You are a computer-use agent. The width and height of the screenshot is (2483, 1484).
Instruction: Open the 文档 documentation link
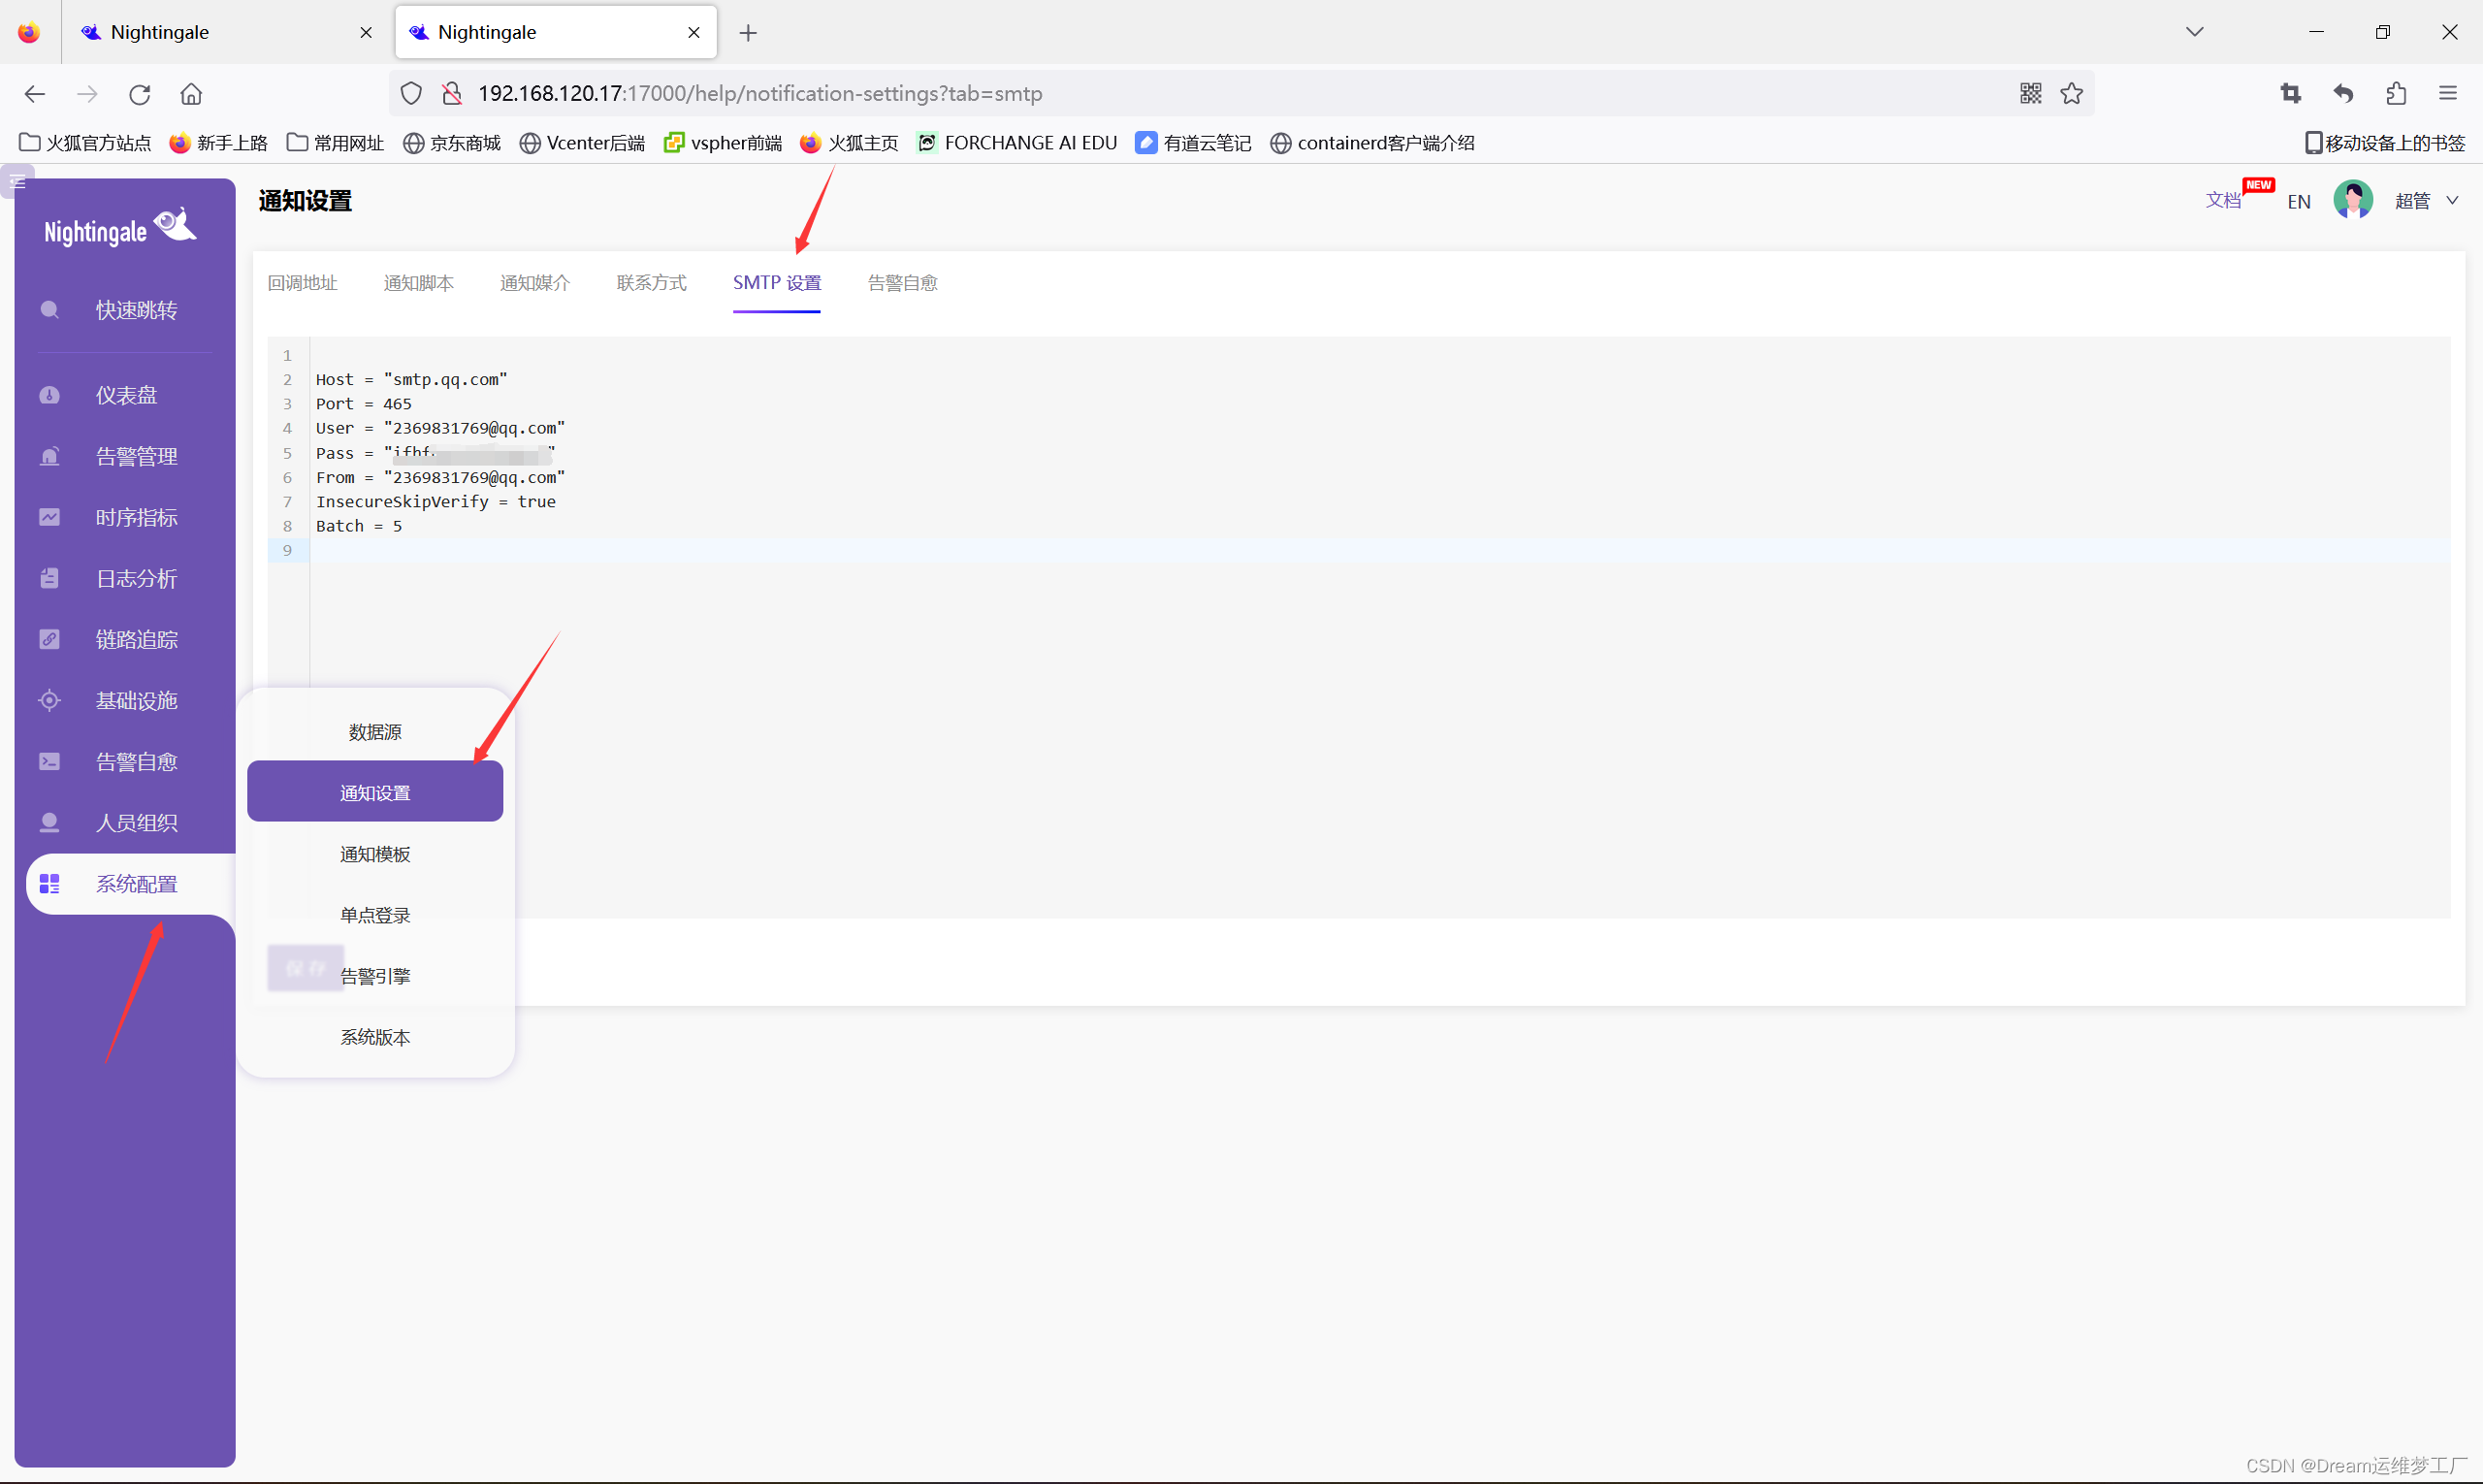click(2222, 200)
